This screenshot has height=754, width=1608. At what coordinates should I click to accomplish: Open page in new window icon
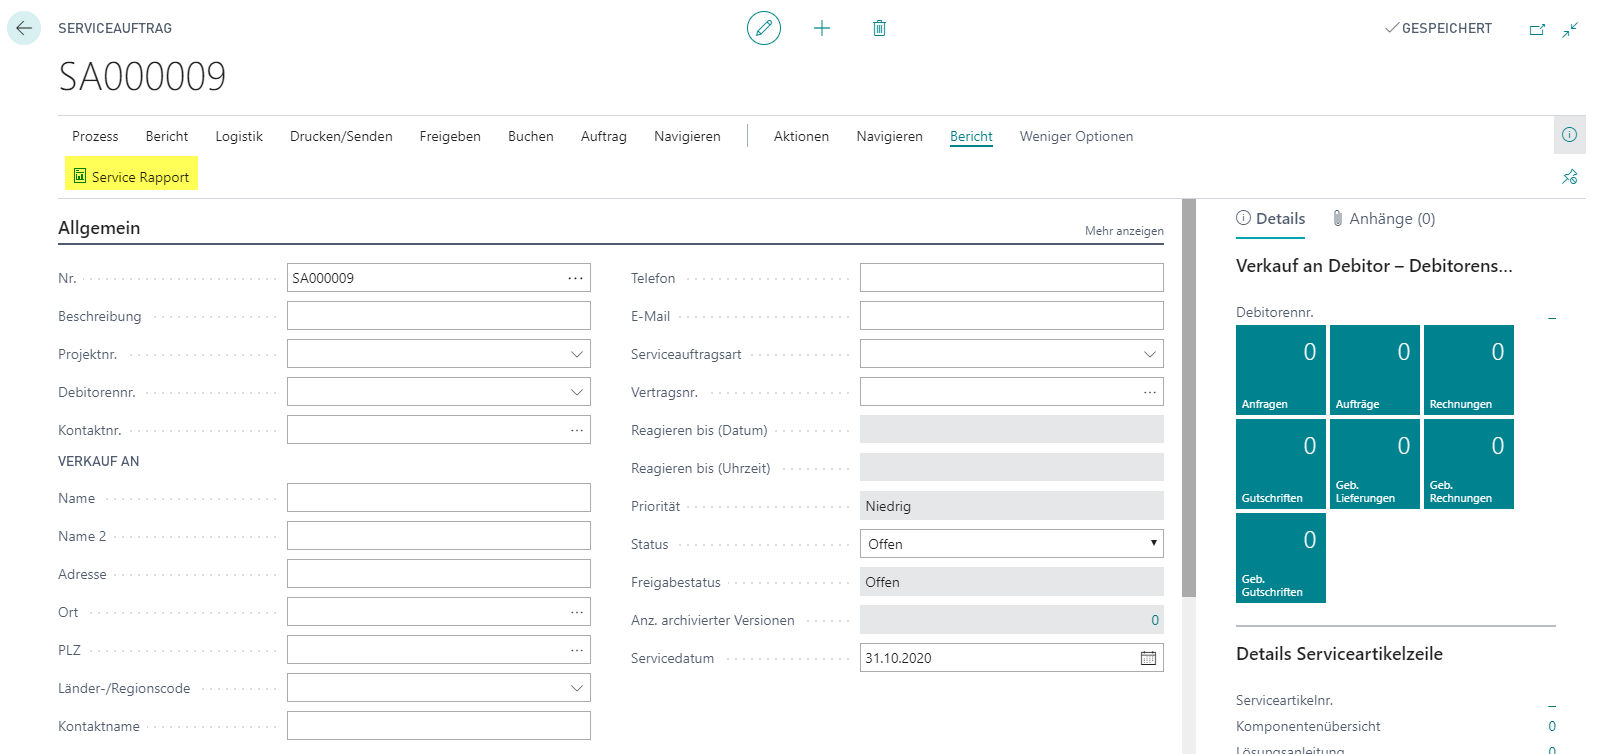[1537, 29]
